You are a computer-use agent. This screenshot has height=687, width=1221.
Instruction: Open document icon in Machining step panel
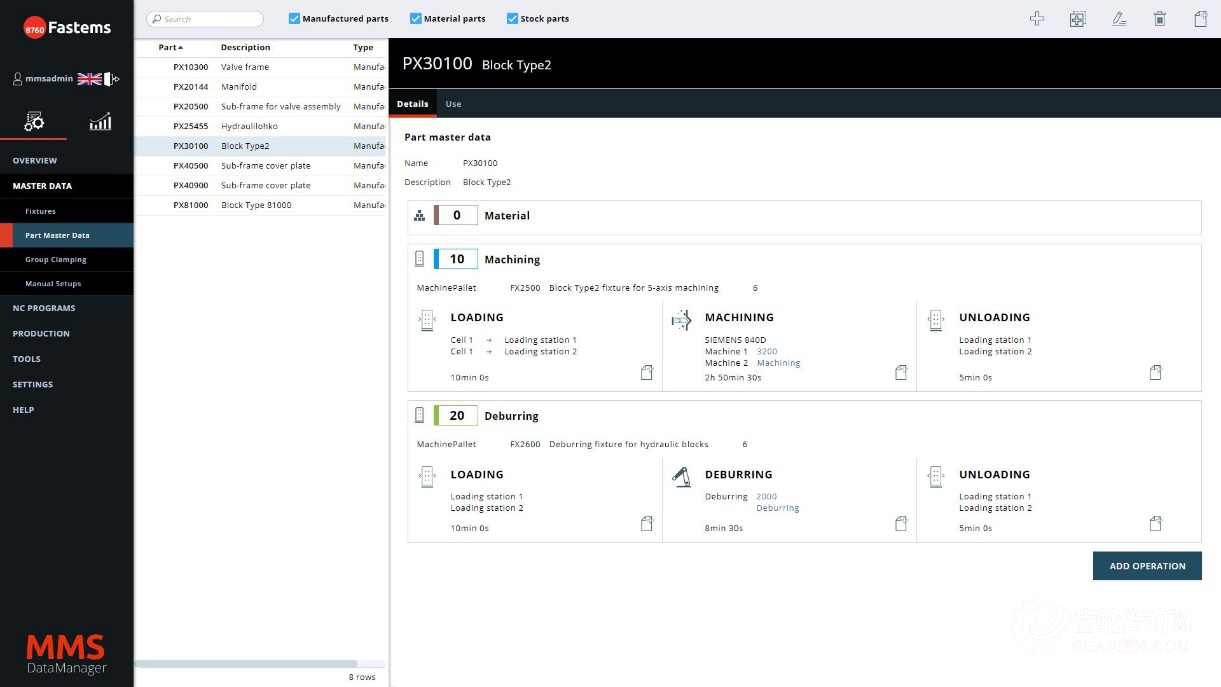point(901,373)
